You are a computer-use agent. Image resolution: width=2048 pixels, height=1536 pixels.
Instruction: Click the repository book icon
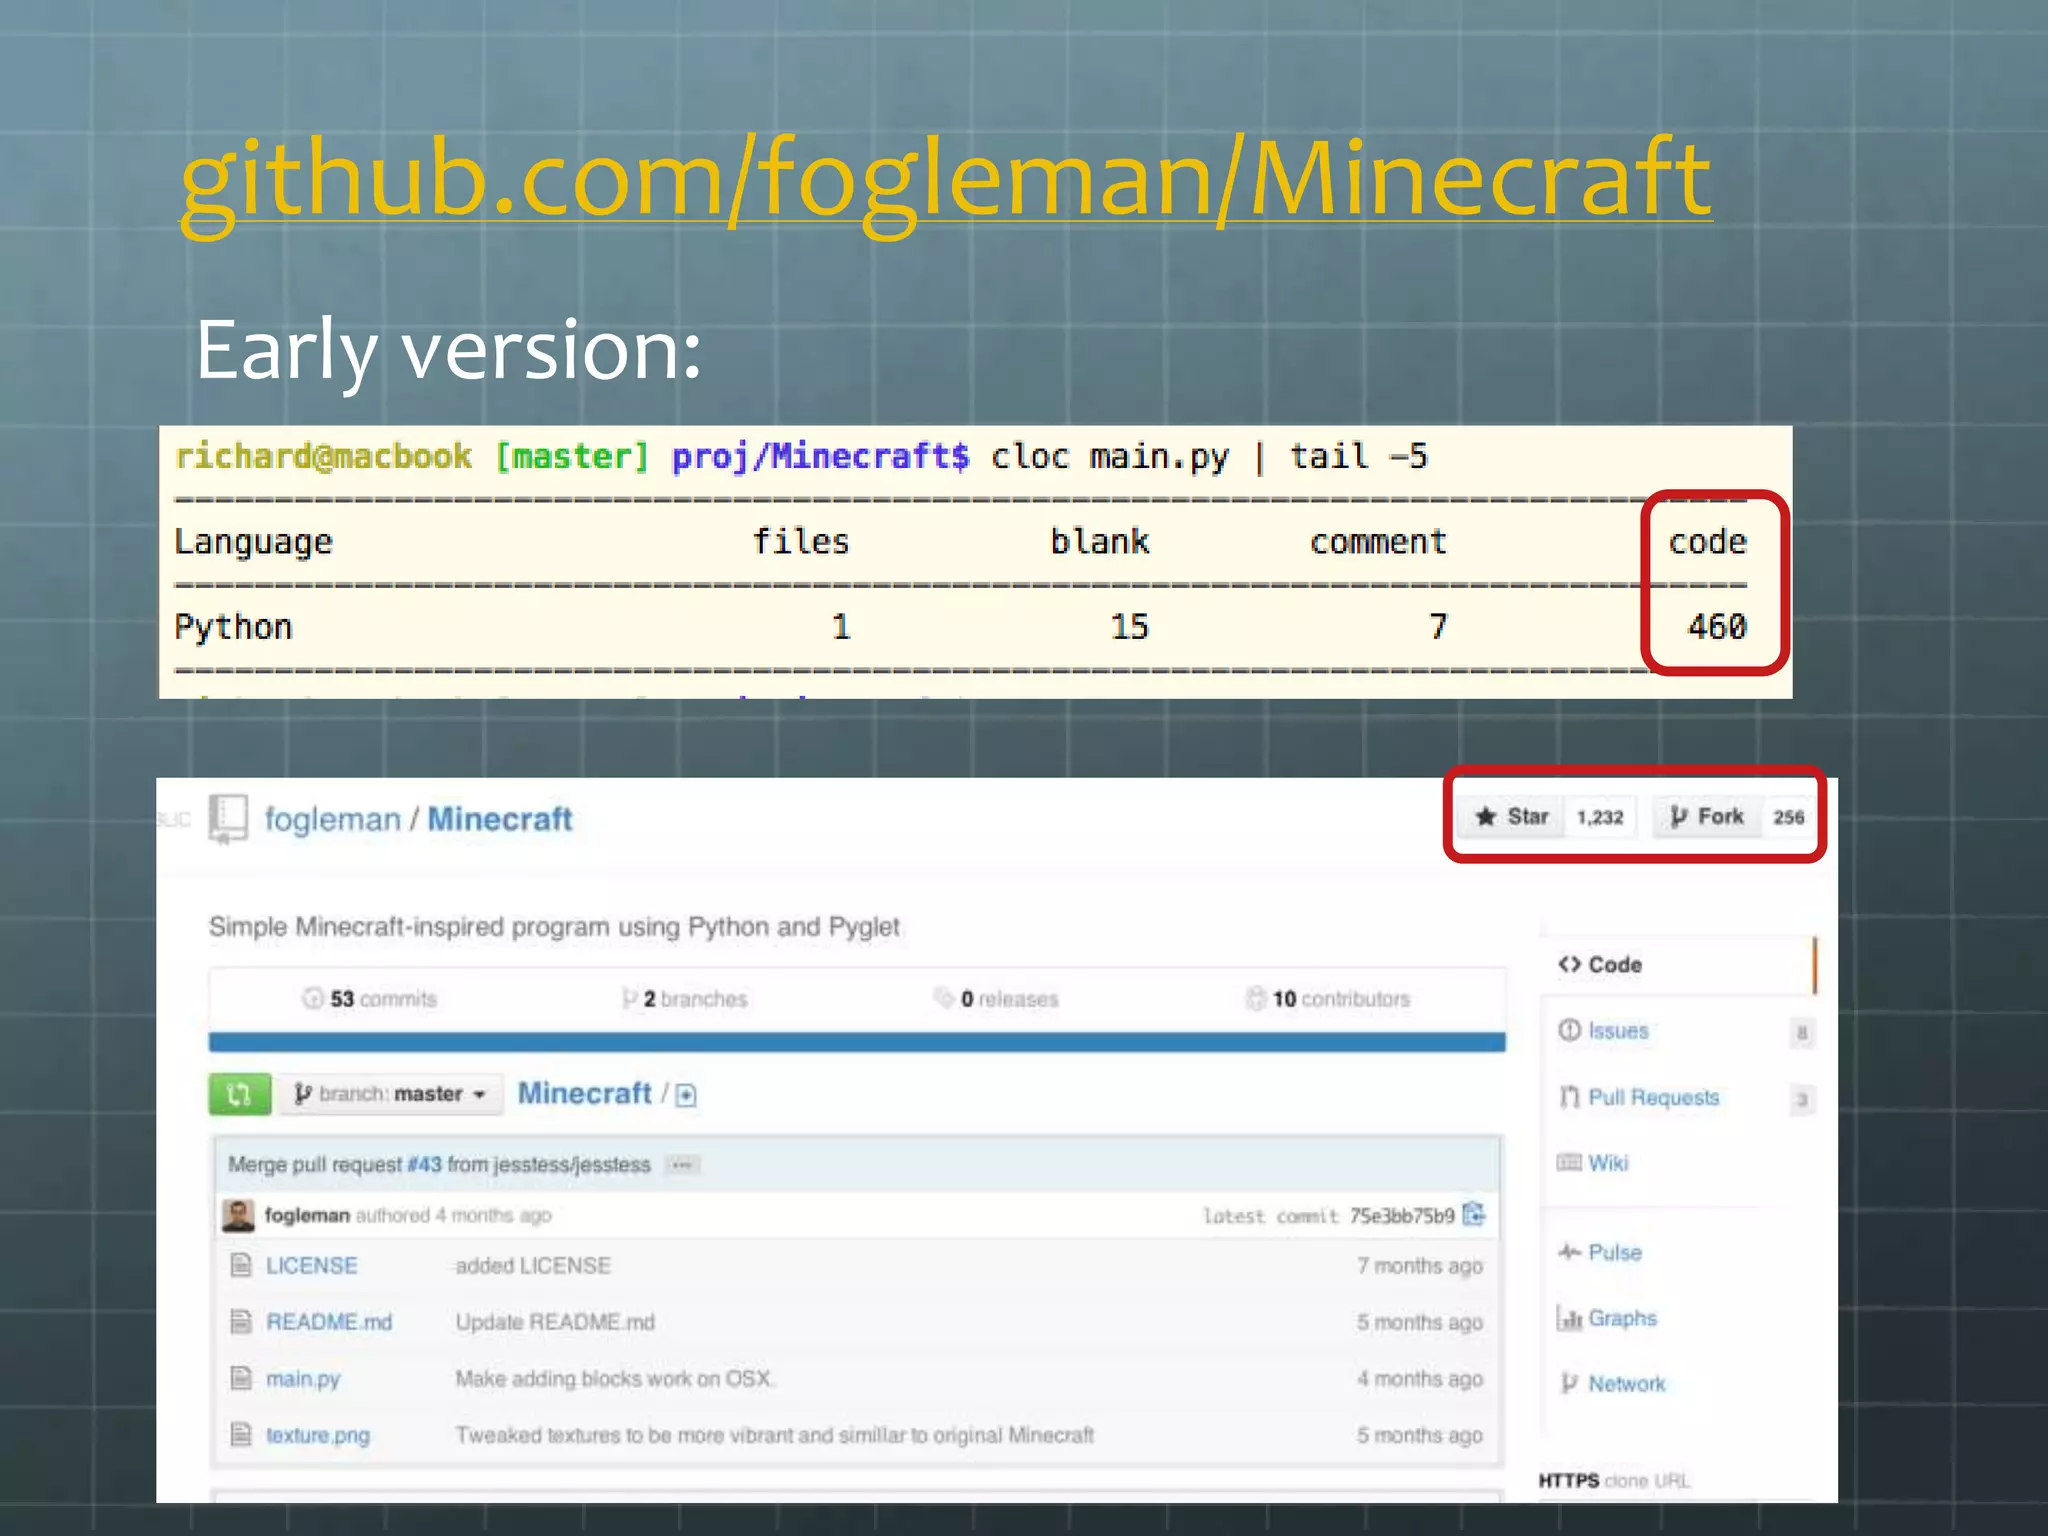click(x=229, y=819)
